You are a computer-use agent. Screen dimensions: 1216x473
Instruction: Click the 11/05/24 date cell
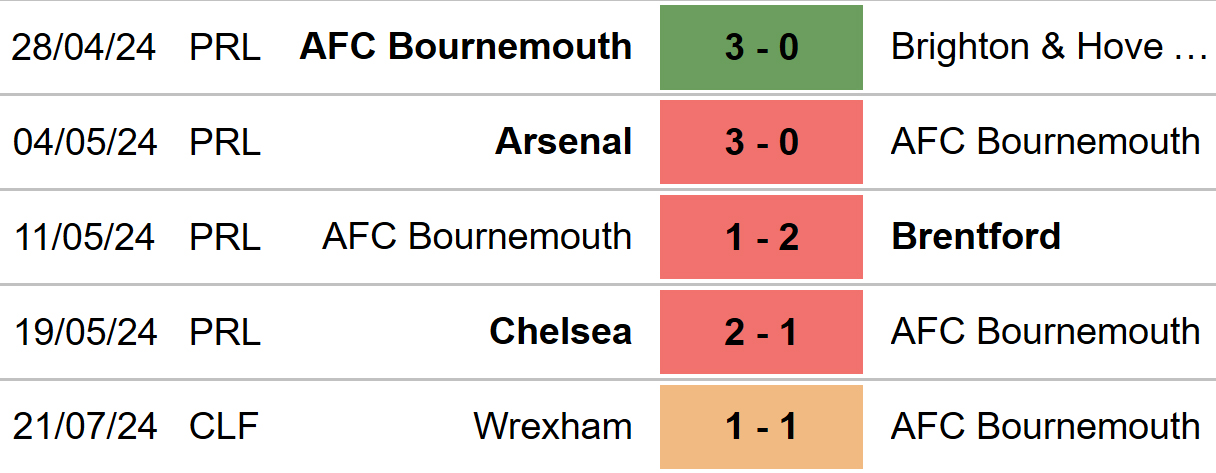tap(85, 237)
